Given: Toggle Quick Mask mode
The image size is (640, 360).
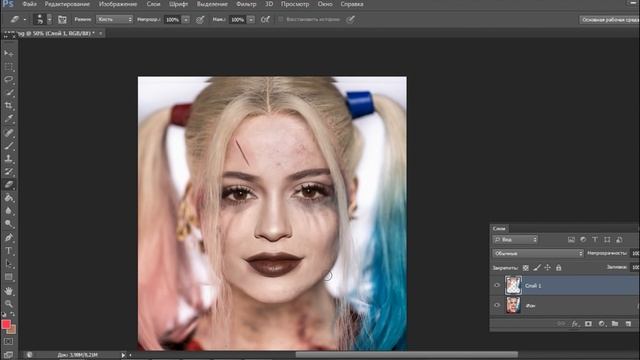Looking at the screenshot, I should [9, 341].
